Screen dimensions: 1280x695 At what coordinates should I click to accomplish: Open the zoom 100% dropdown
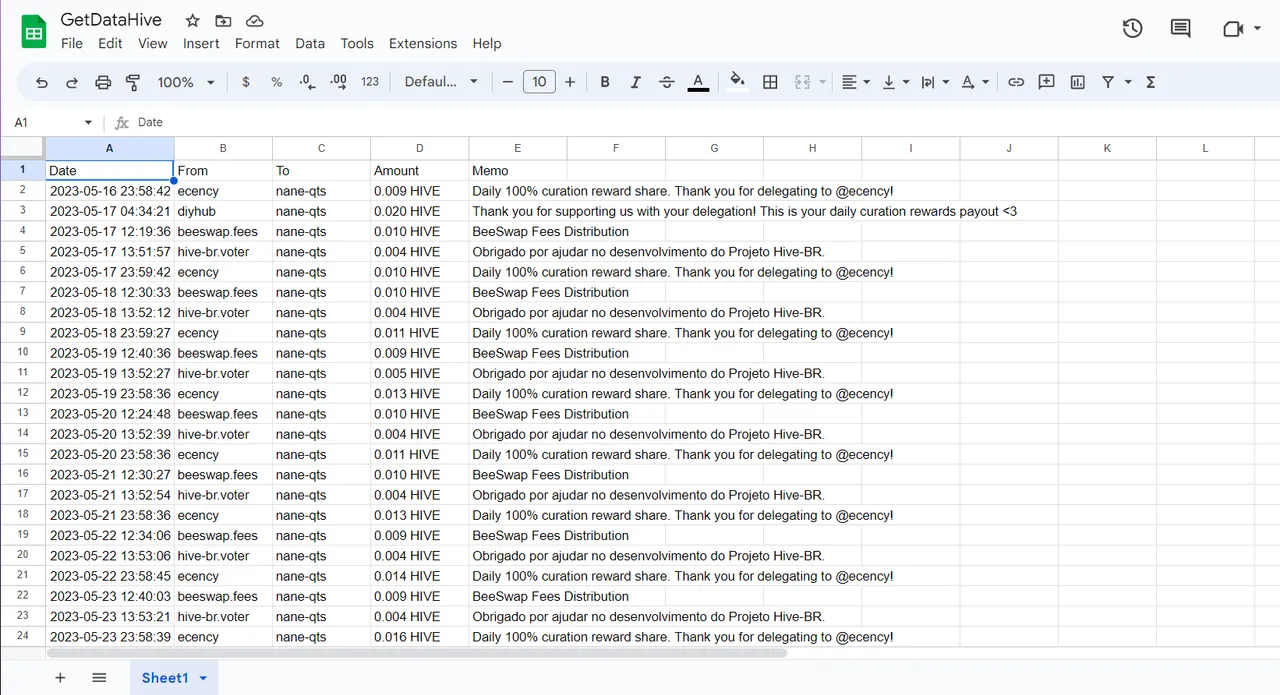186,82
